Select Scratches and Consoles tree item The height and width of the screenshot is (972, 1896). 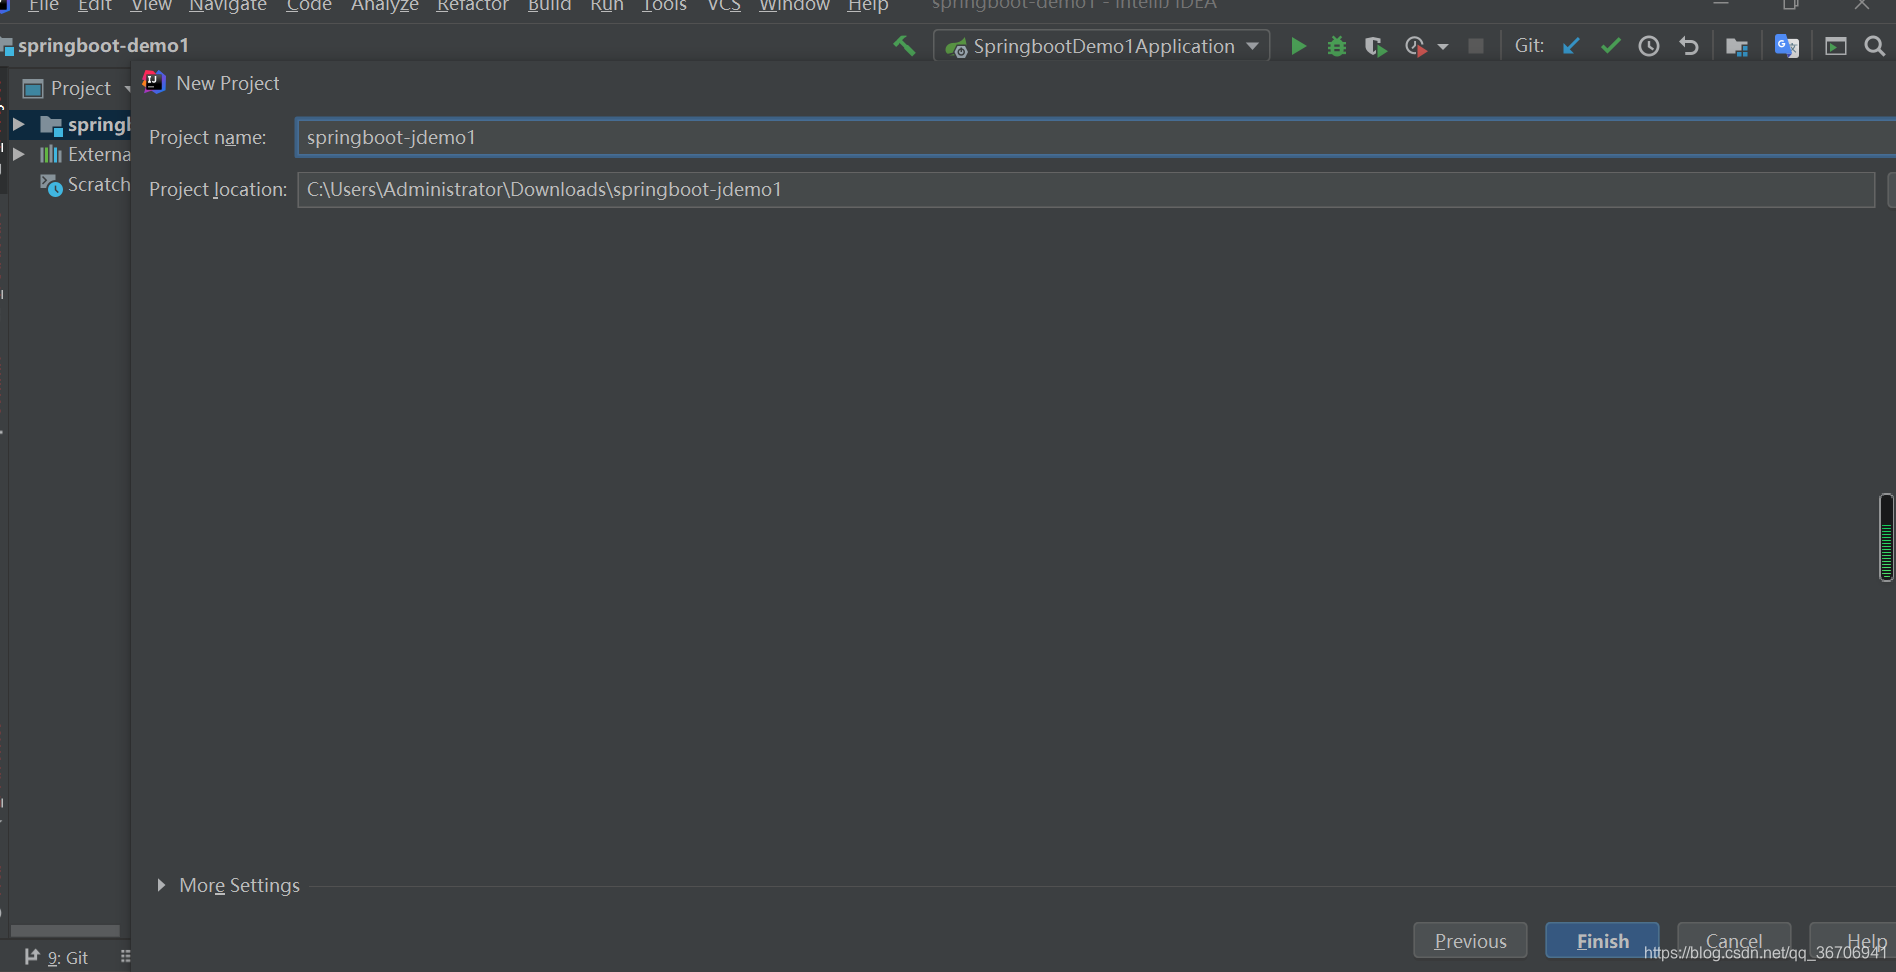click(85, 184)
